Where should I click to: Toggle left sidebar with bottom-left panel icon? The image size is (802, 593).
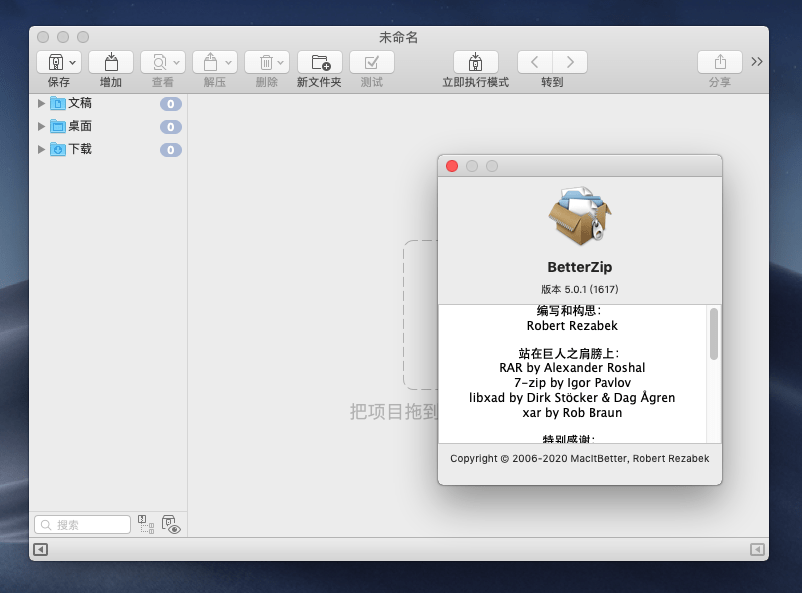pos(40,550)
